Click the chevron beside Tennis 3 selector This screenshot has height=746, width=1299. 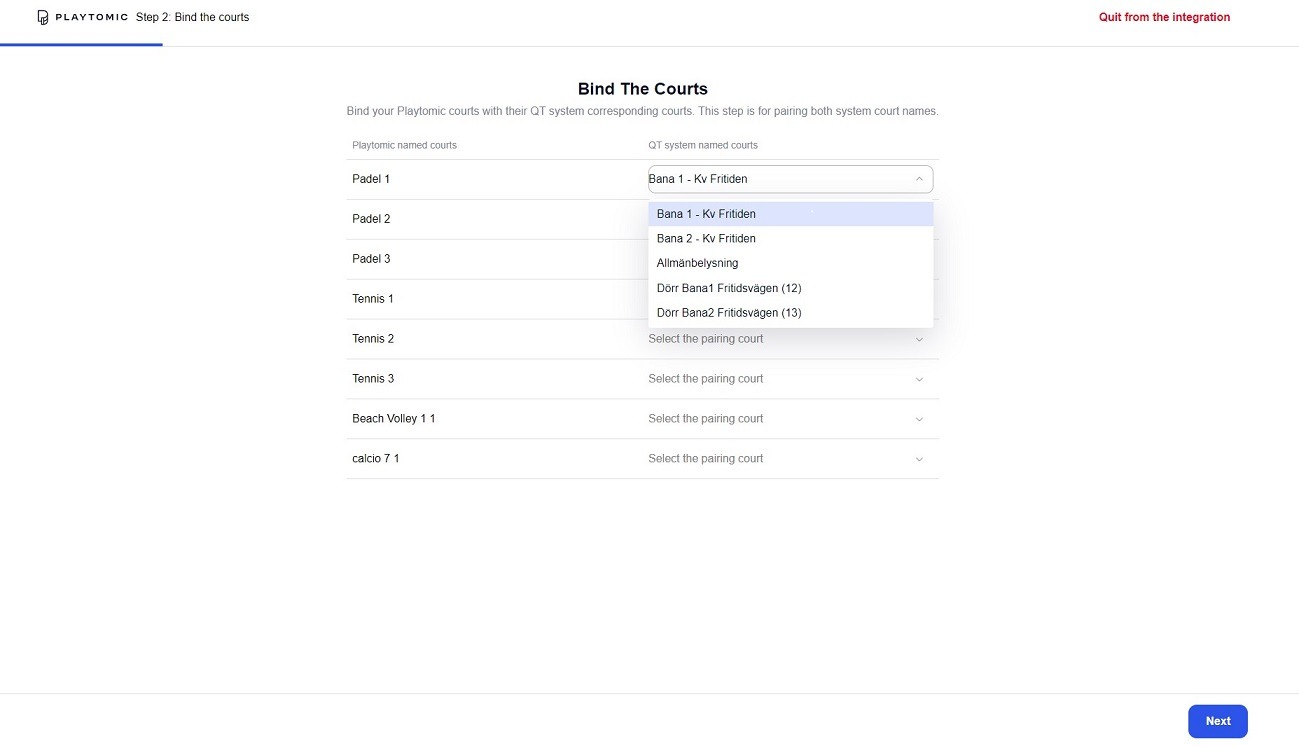pos(919,378)
